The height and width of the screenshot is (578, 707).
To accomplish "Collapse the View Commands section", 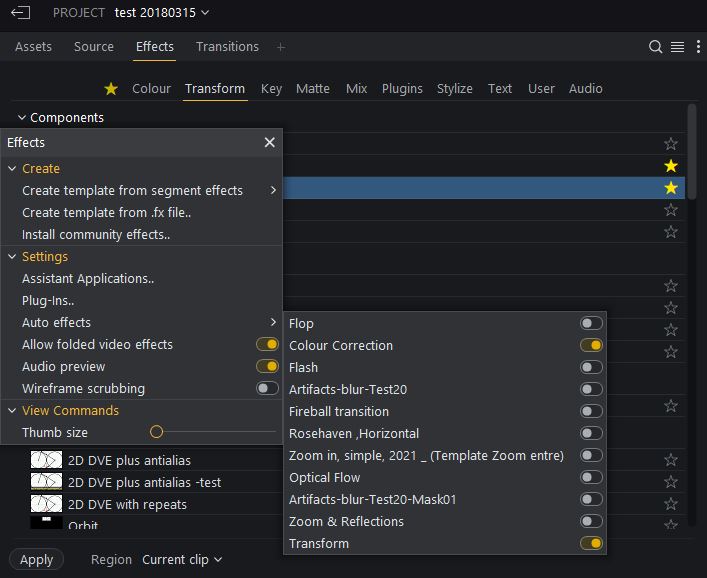I will [12, 410].
